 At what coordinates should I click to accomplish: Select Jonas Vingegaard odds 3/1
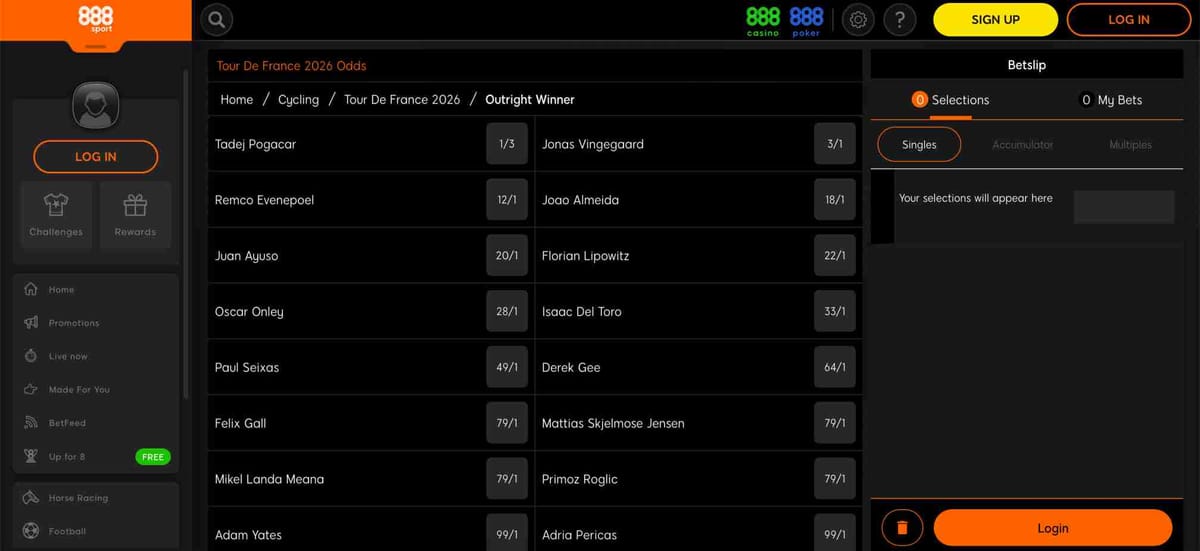click(835, 144)
